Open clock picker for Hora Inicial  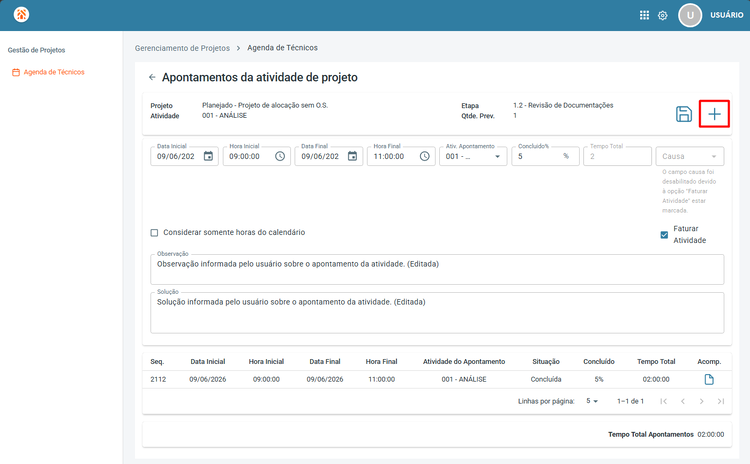tap(280, 156)
